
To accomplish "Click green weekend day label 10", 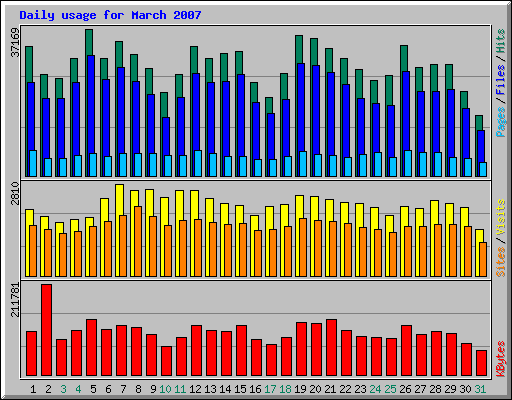I will (x=165, y=389).
